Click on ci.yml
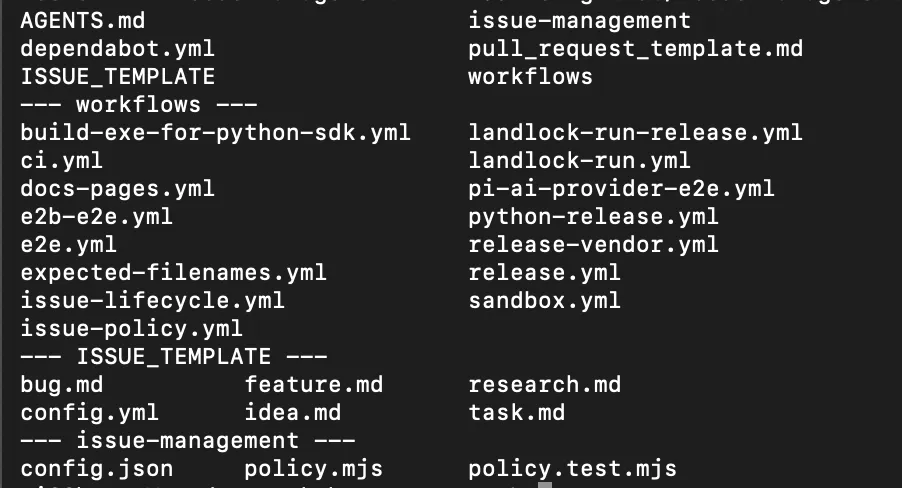The height and width of the screenshot is (488, 902). (62, 161)
